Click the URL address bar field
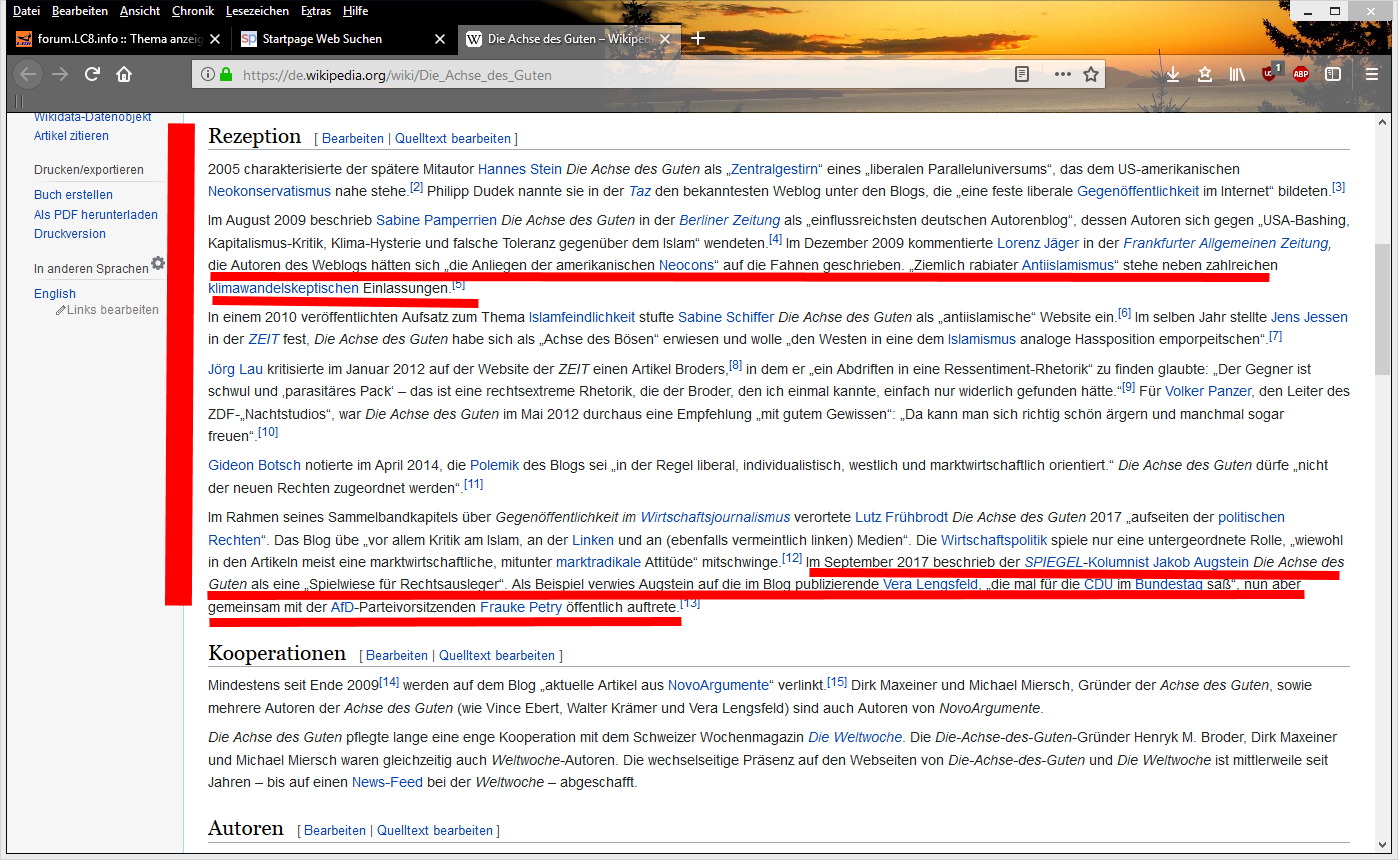This screenshot has height=860, width=1398. pyautogui.click(x=600, y=74)
